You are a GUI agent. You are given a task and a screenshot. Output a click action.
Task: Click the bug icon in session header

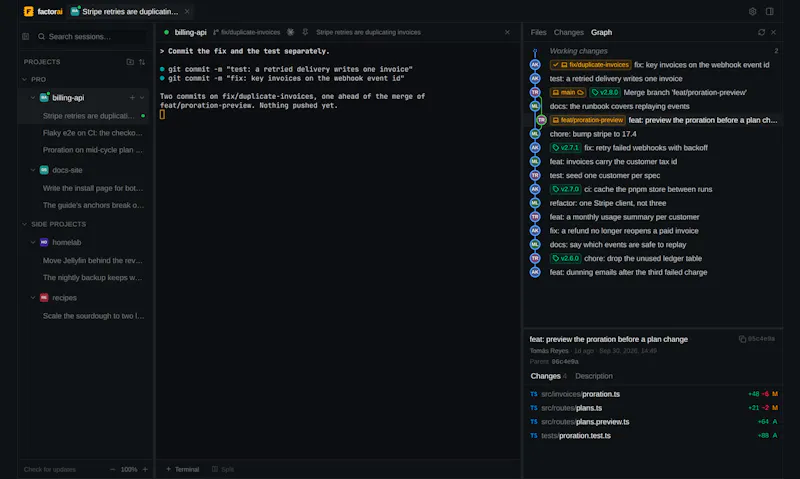[290, 32]
